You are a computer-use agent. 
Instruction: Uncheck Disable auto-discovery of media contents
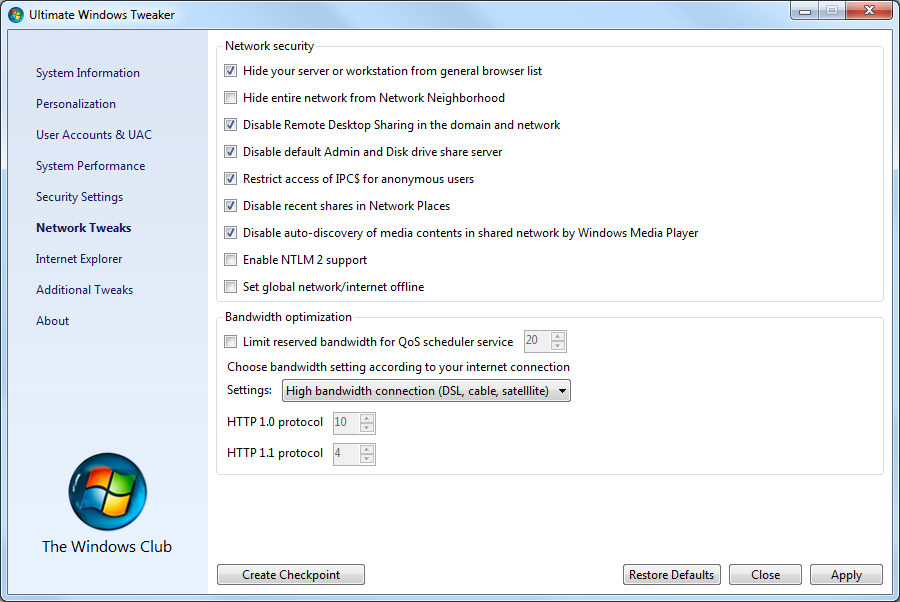[x=230, y=232]
